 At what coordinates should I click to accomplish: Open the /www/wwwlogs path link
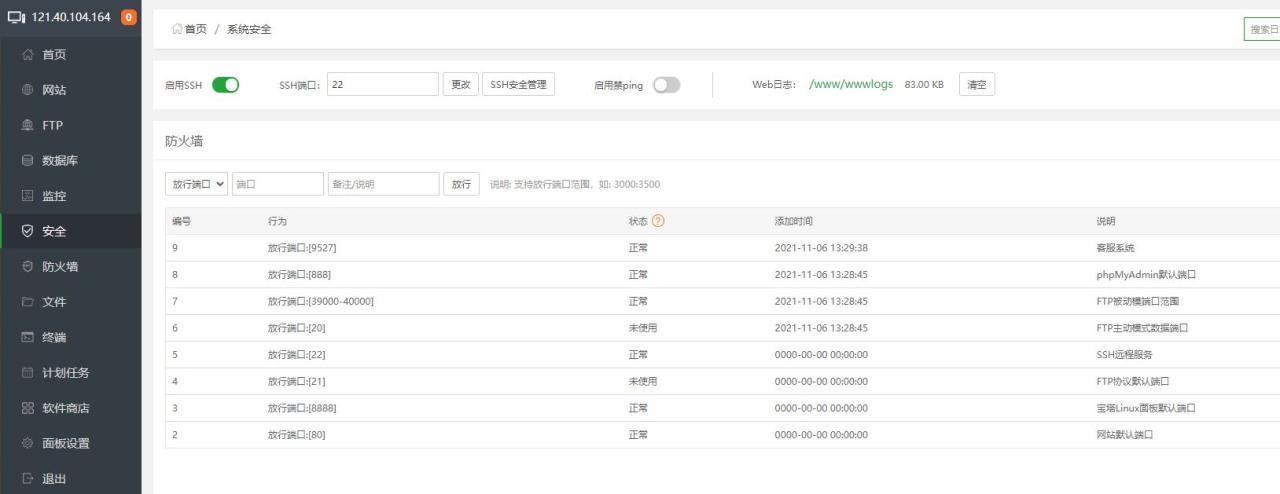(x=853, y=85)
